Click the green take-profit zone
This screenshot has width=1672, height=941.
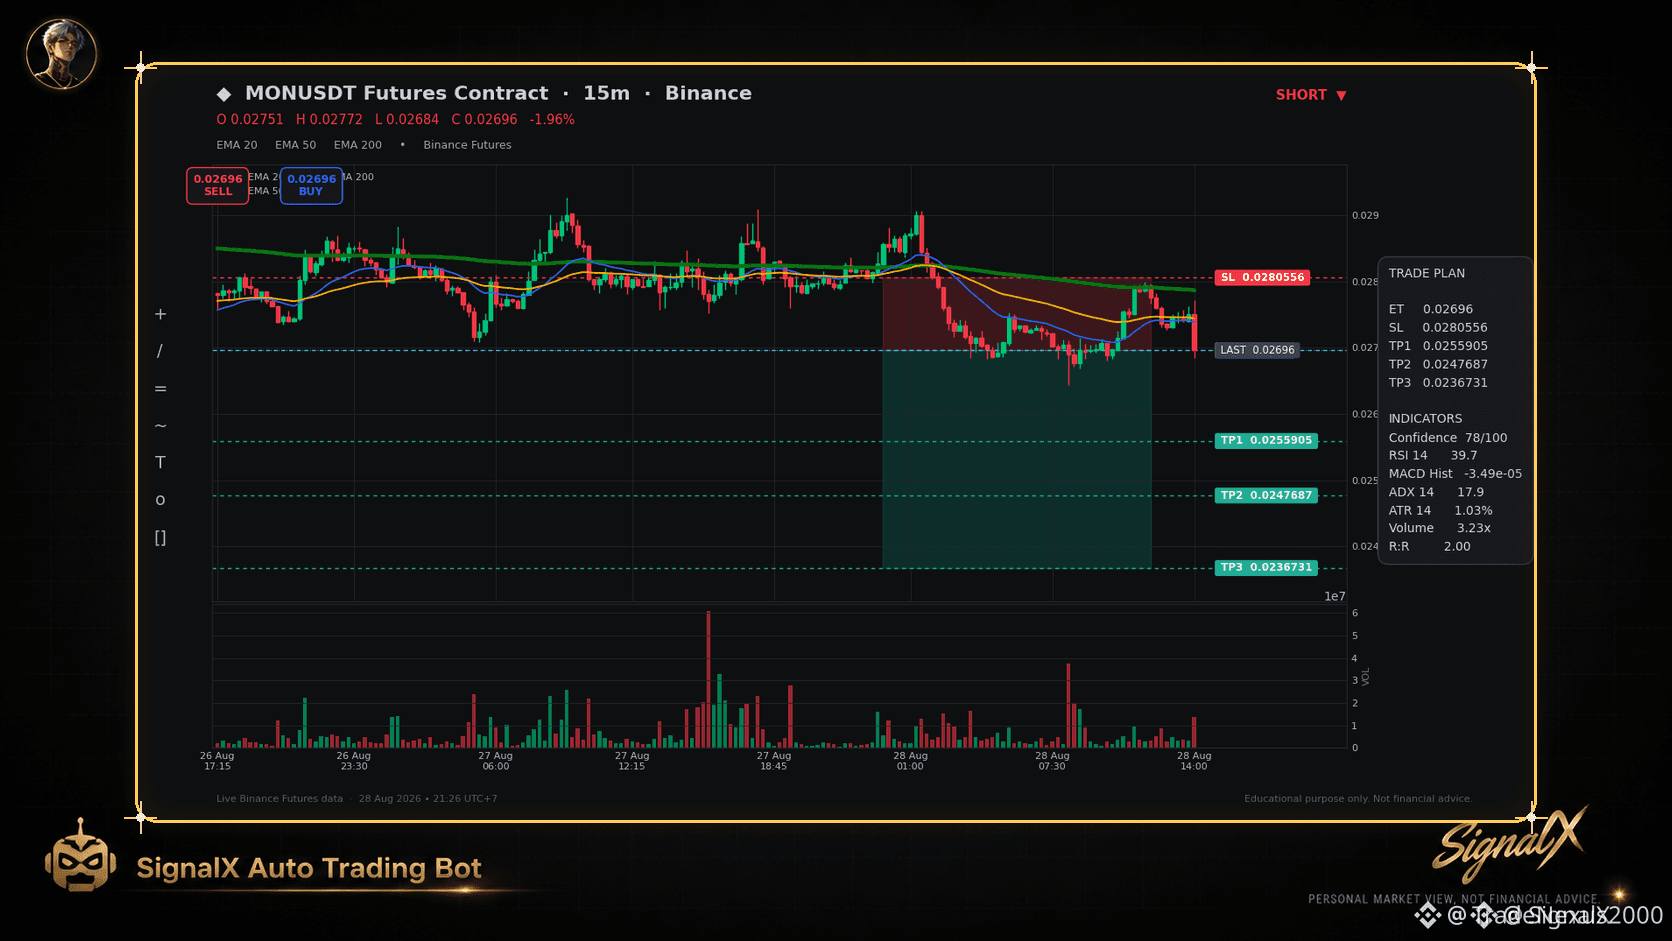(x=1016, y=459)
